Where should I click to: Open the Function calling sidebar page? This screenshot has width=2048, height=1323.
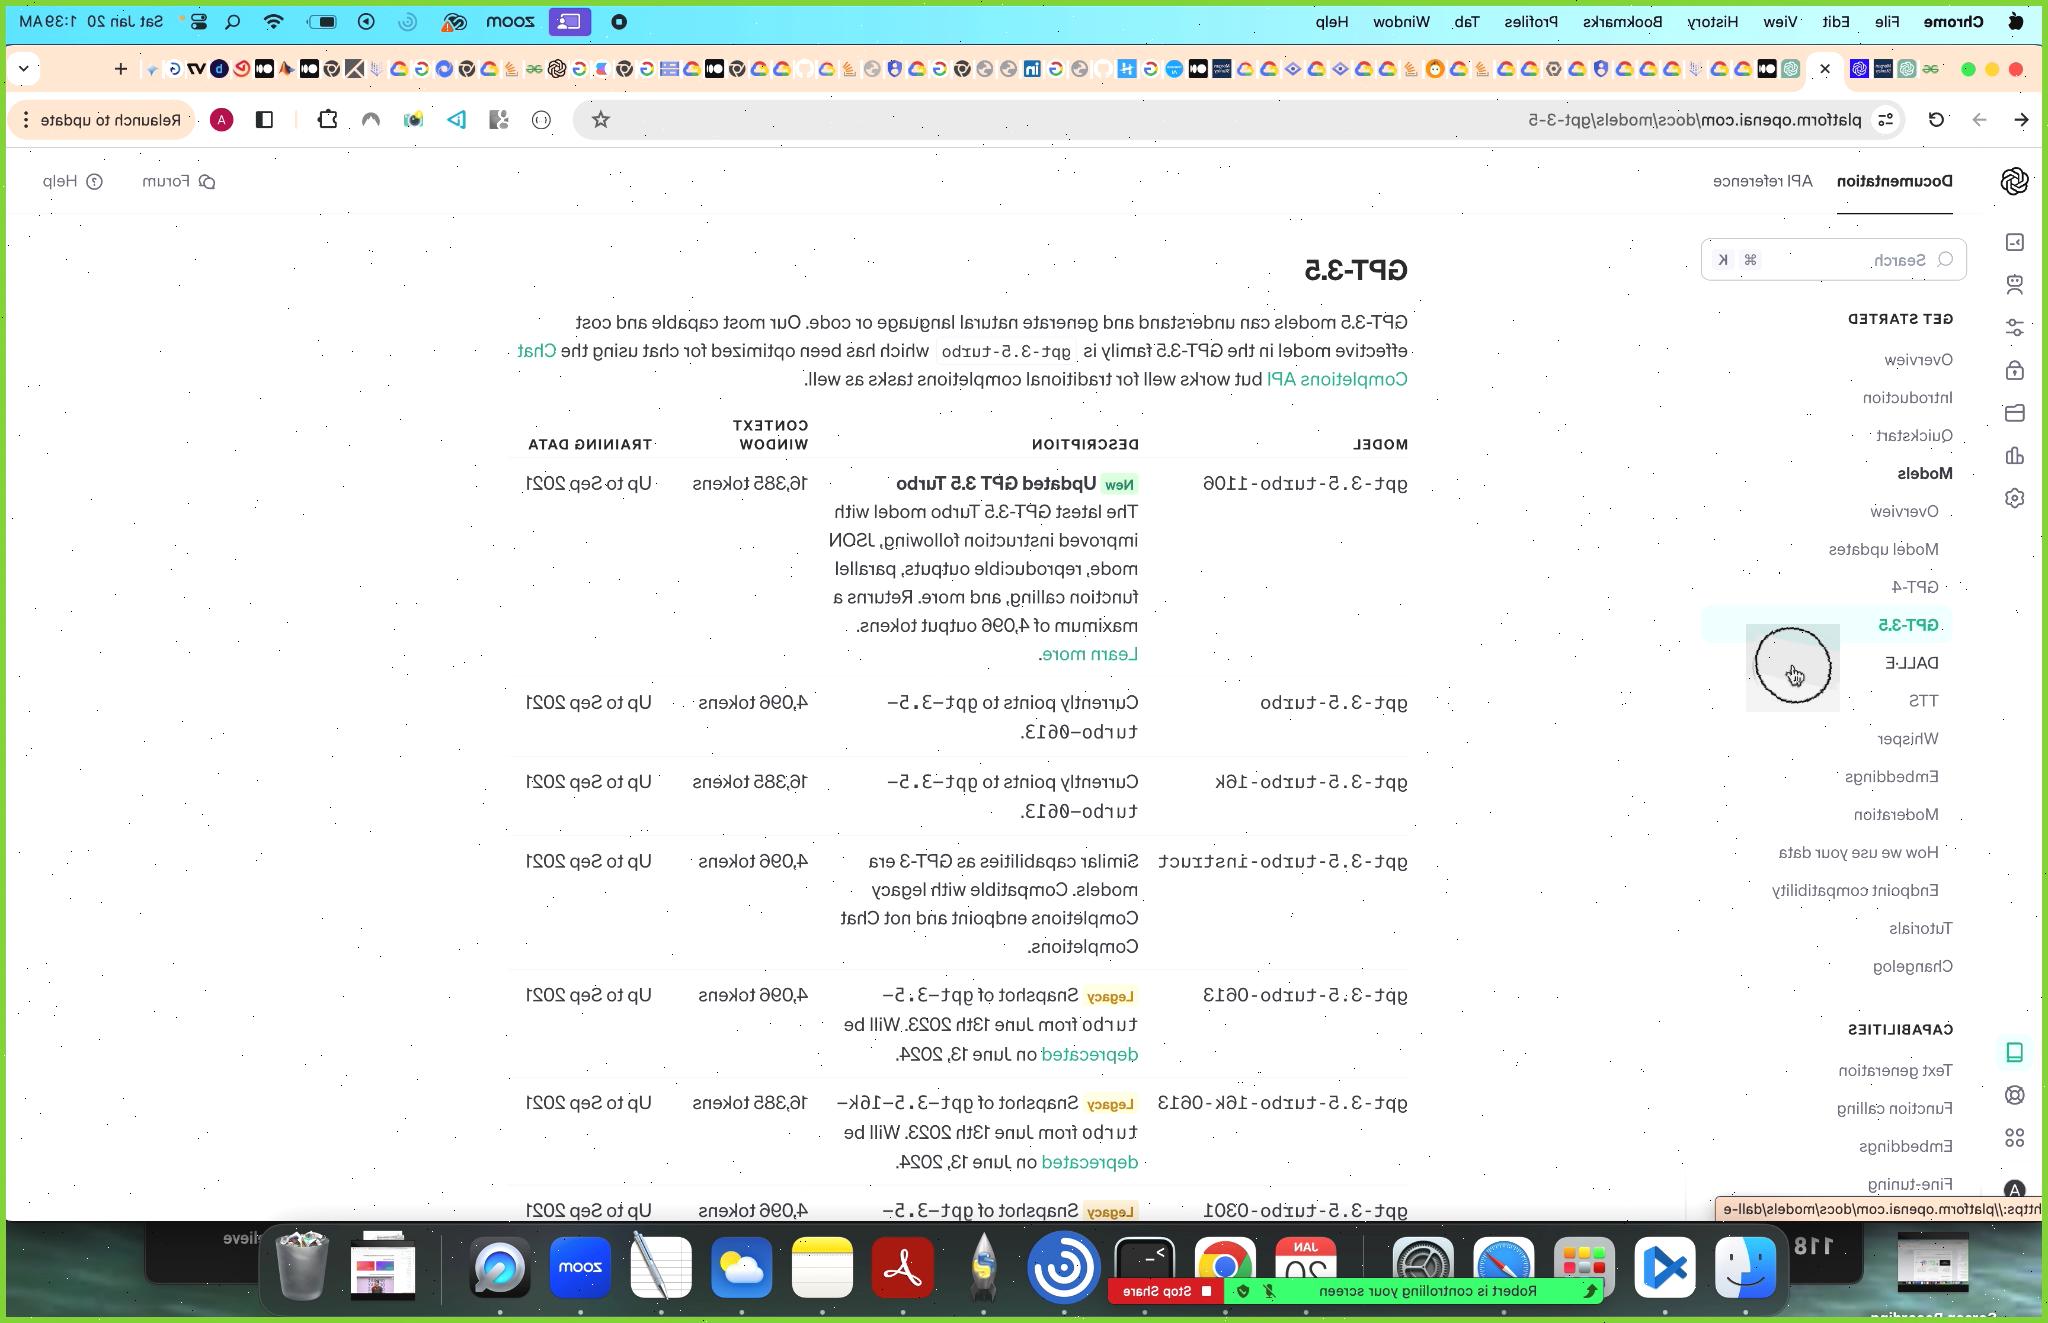(1894, 1109)
